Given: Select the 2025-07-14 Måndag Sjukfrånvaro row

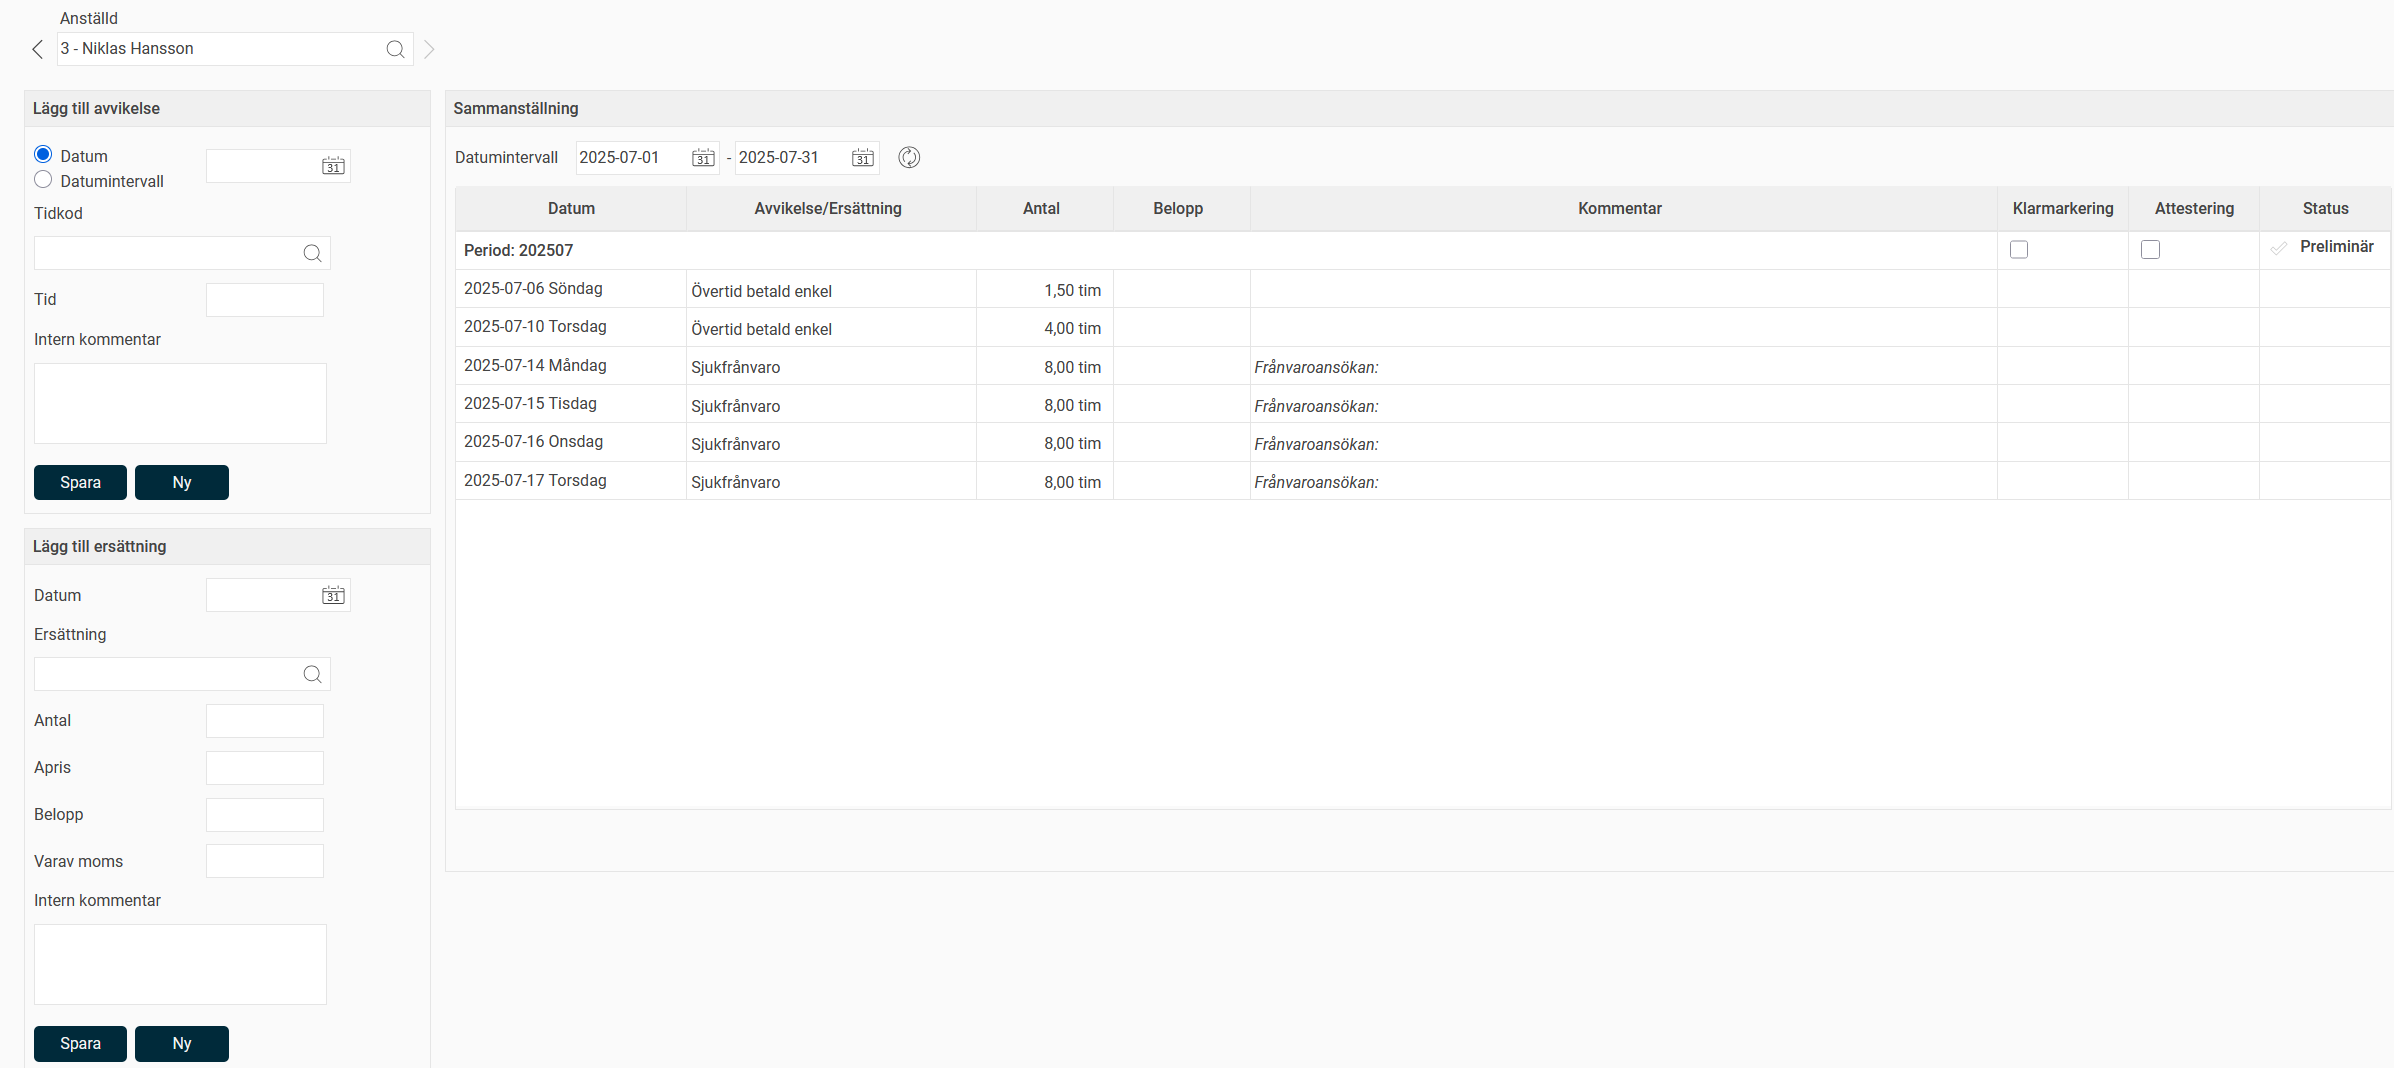Looking at the screenshot, I should click(x=735, y=367).
